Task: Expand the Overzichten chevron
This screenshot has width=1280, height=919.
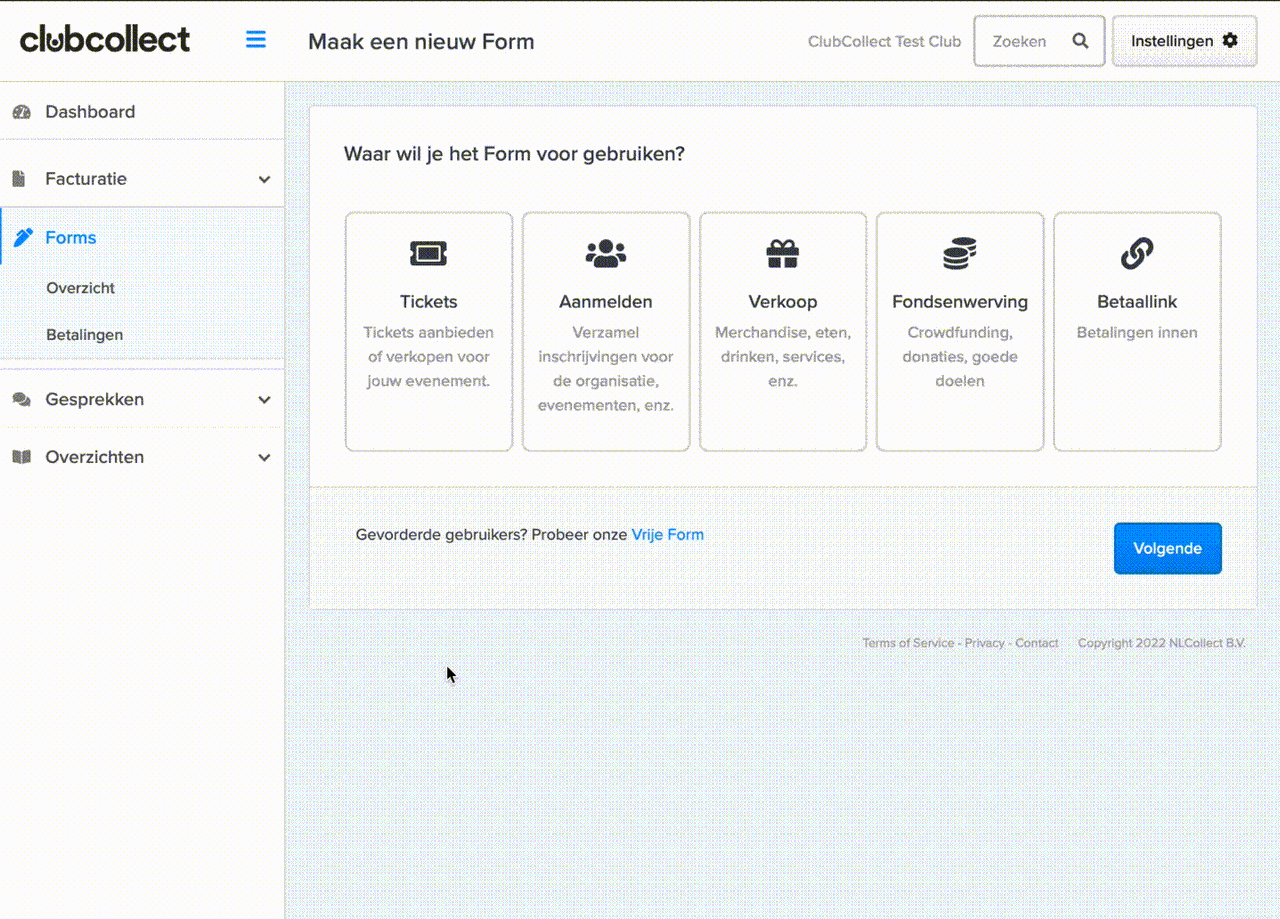Action: click(x=264, y=458)
